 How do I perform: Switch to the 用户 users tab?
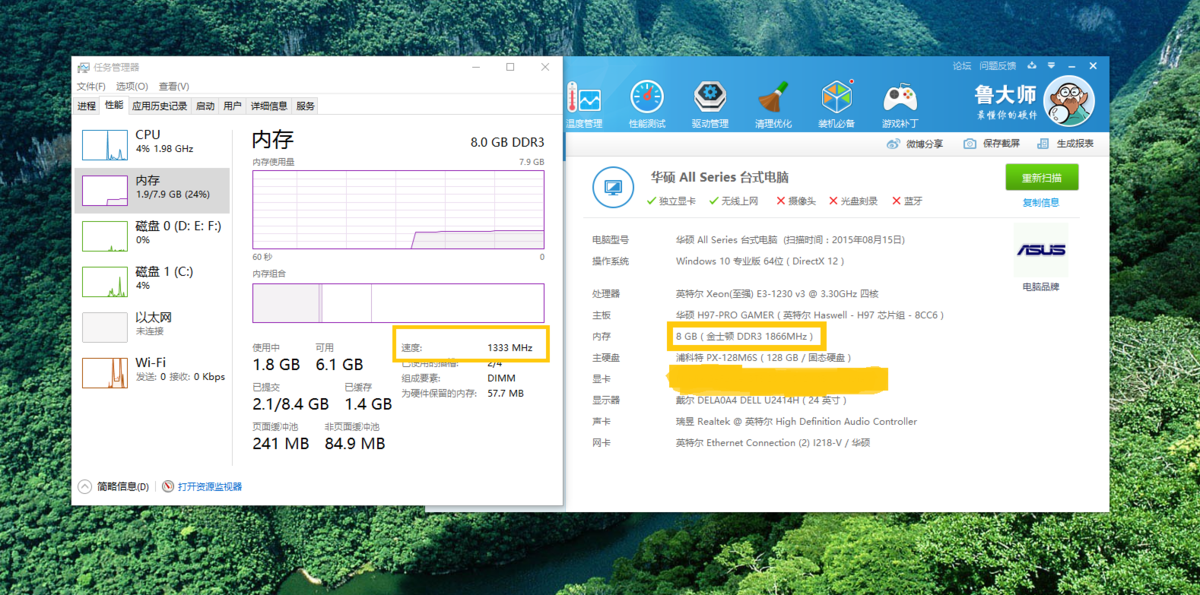pos(233,106)
